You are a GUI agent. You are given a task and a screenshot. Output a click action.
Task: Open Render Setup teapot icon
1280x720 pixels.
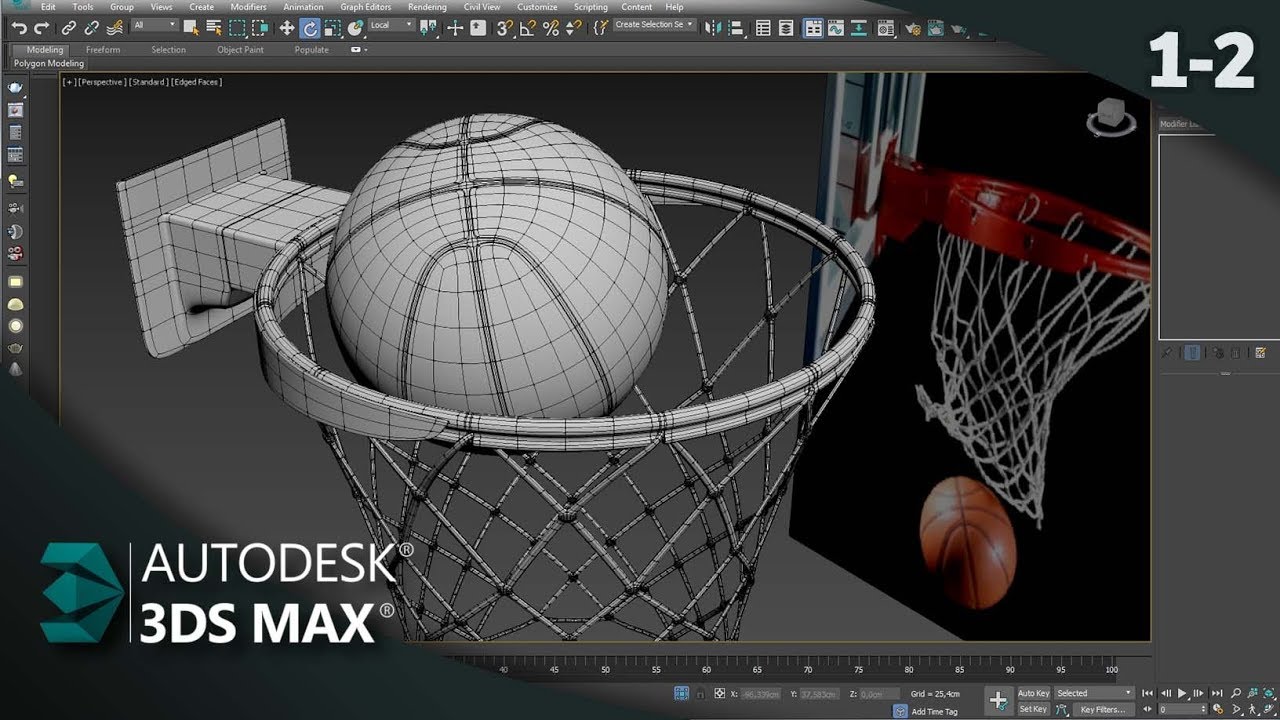pyautogui.click(x=913, y=29)
